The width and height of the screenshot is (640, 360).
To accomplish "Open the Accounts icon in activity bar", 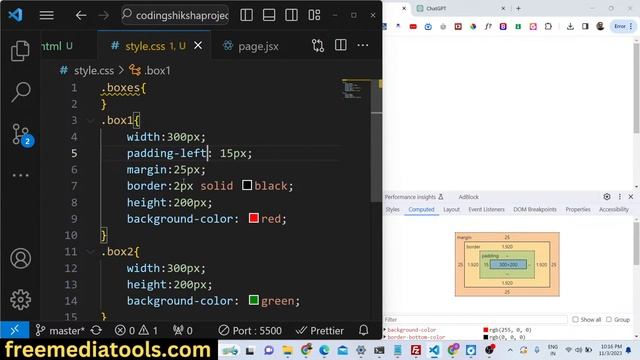I will click(20, 258).
